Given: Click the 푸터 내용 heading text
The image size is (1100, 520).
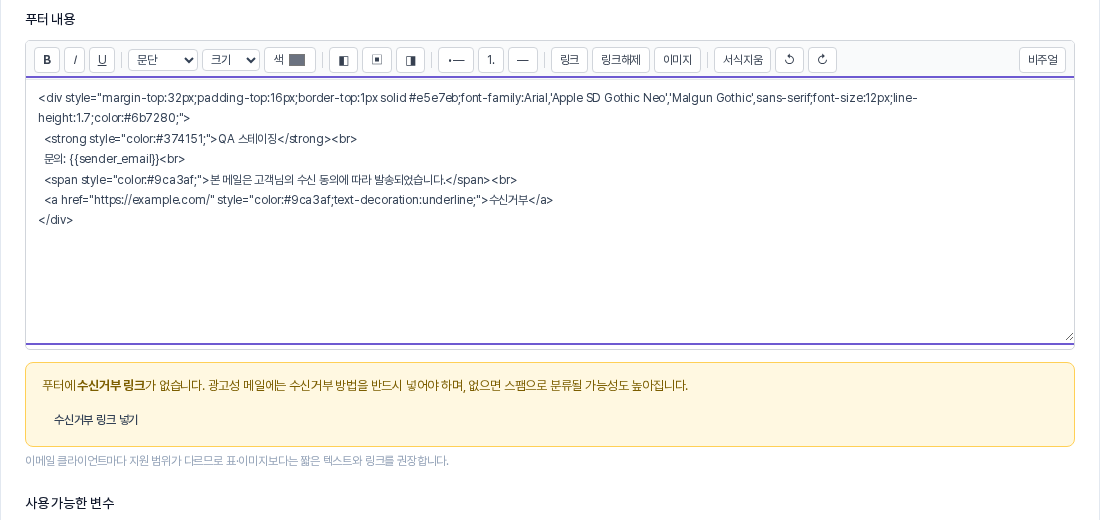Looking at the screenshot, I should (x=51, y=19).
